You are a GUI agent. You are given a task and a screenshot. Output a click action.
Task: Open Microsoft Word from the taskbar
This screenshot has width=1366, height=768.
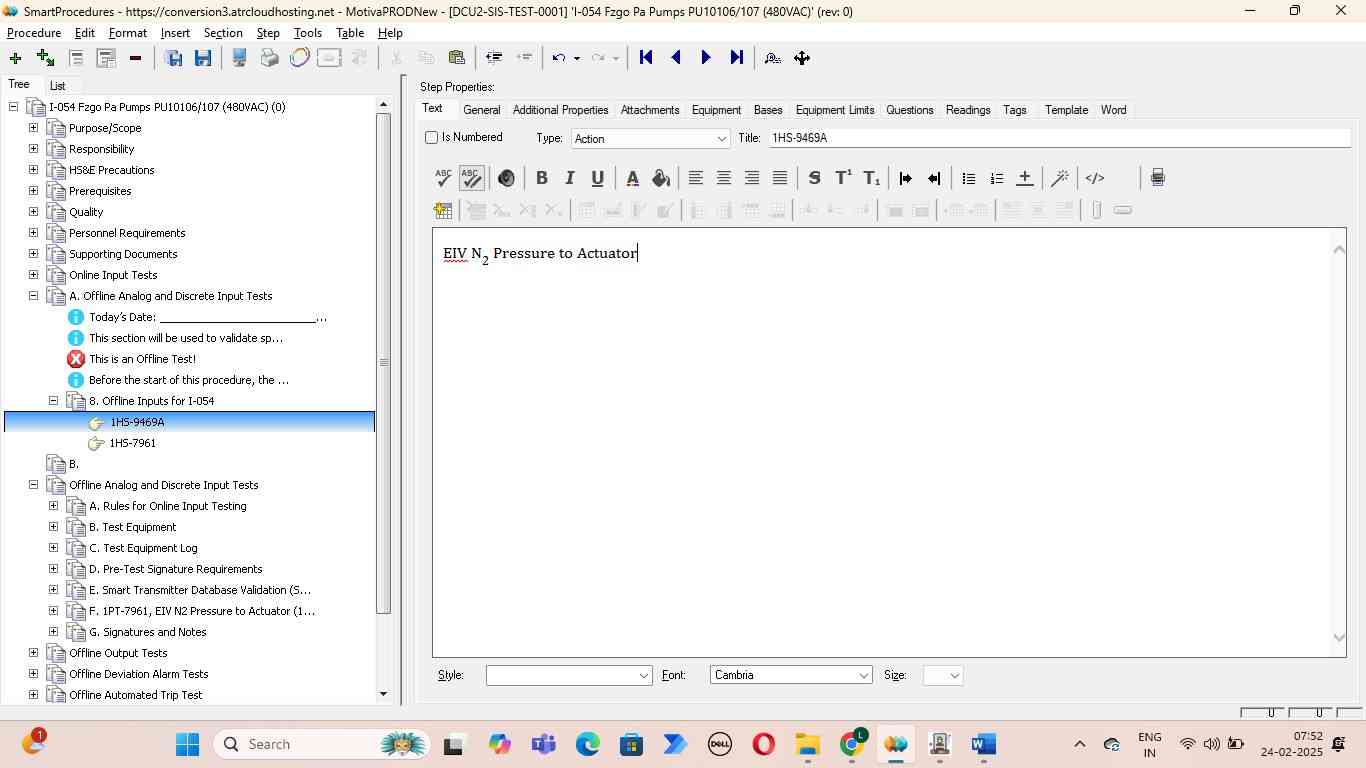pyautogui.click(x=983, y=744)
